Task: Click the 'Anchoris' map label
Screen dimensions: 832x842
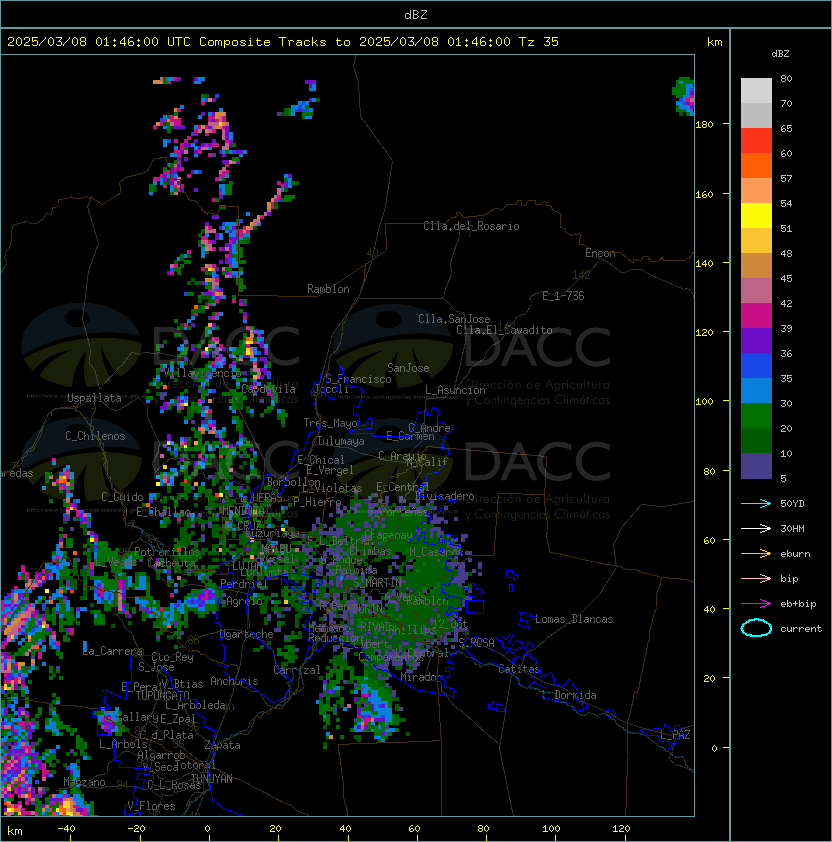Action: tap(234, 681)
